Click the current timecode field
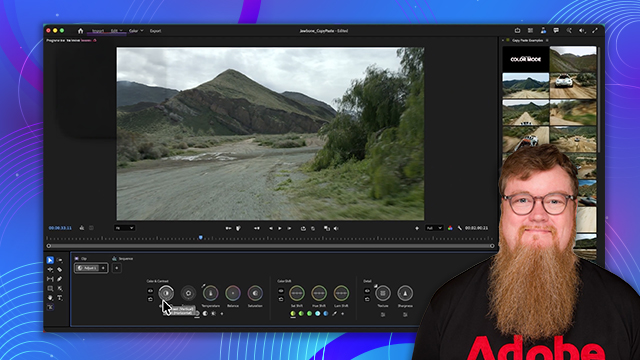The height and width of the screenshot is (360, 640). click(x=60, y=228)
